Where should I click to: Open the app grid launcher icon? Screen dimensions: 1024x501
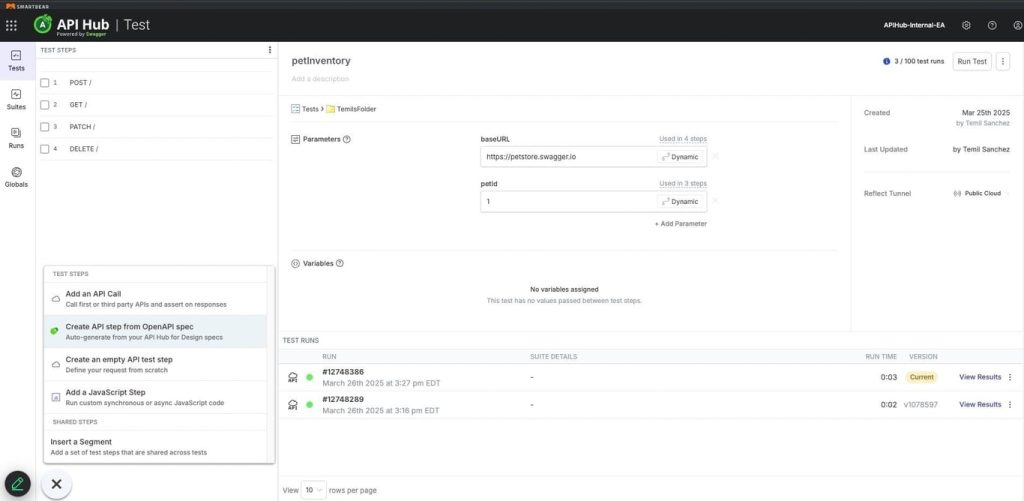(11, 25)
